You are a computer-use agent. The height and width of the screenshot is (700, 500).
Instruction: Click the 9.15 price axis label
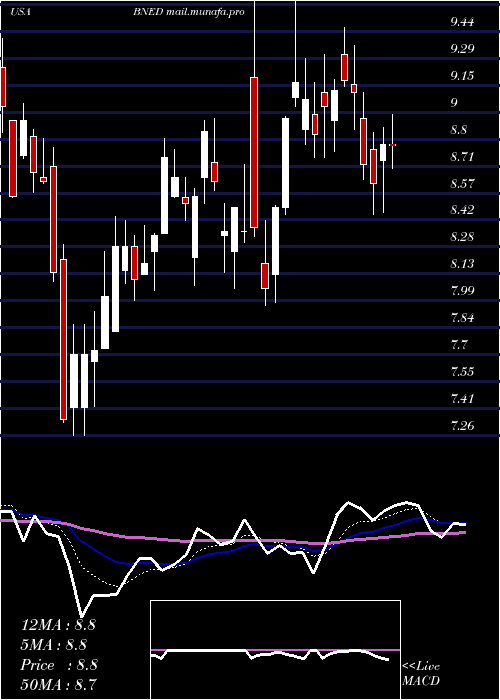pyautogui.click(x=462, y=76)
